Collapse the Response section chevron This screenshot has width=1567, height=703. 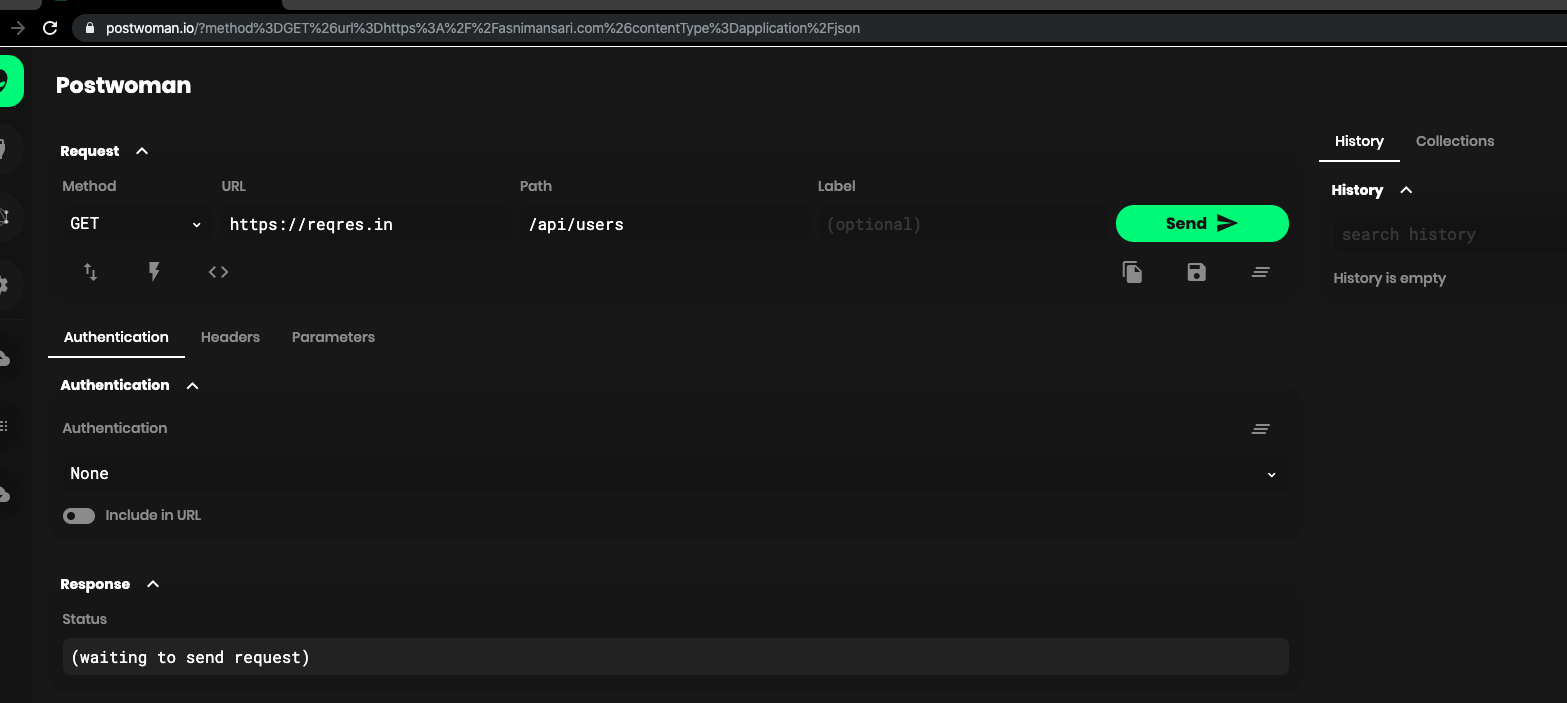(x=153, y=584)
